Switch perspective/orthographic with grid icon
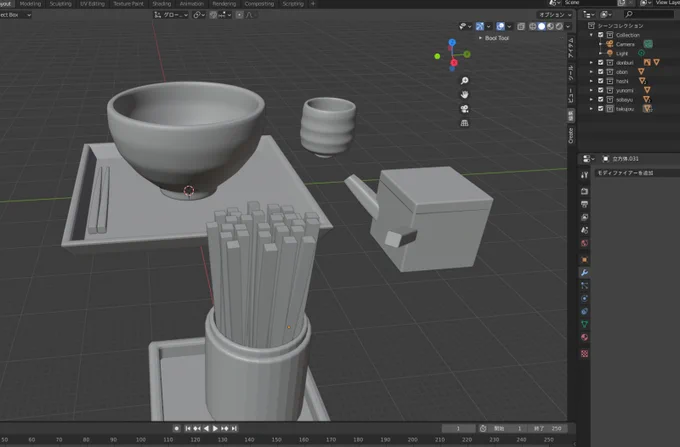The height and width of the screenshot is (447, 680). pyautogui.click(x=464, y=123)
